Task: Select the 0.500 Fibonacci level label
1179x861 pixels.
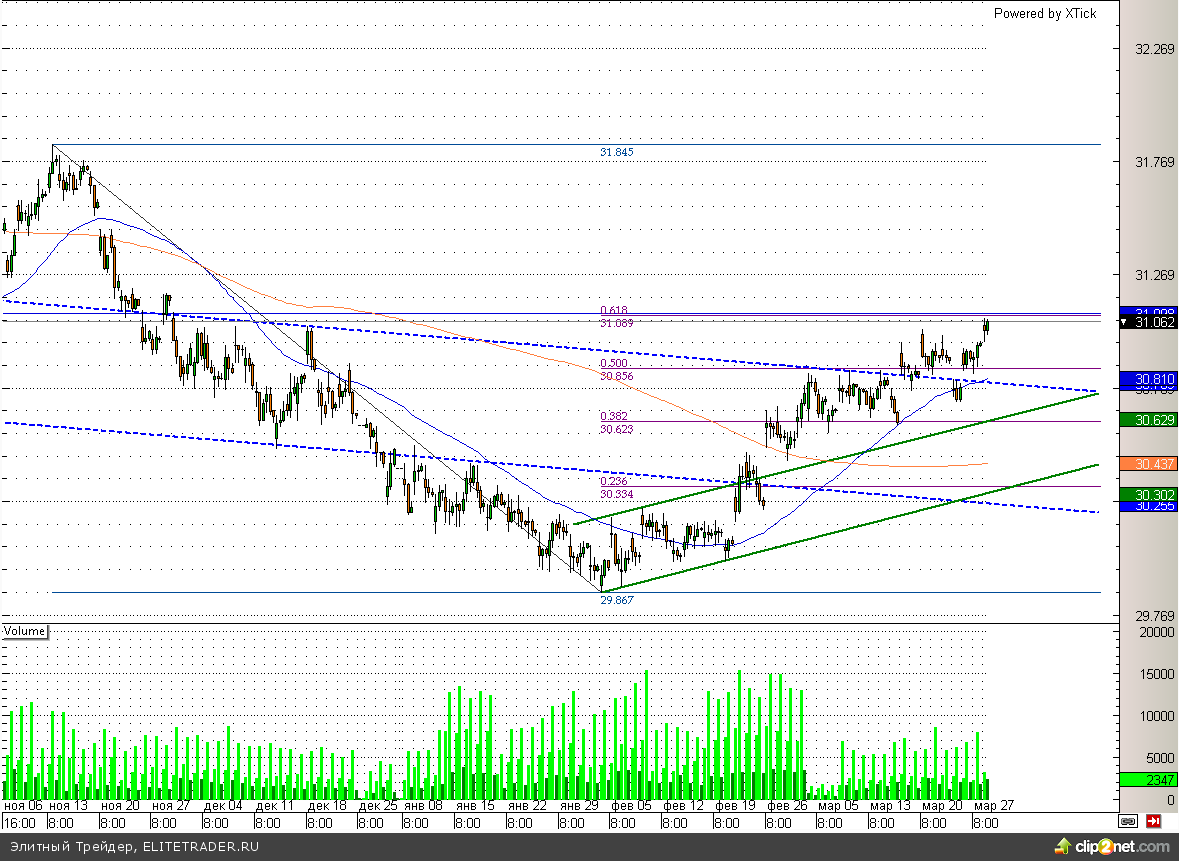Action: (614, 364)
